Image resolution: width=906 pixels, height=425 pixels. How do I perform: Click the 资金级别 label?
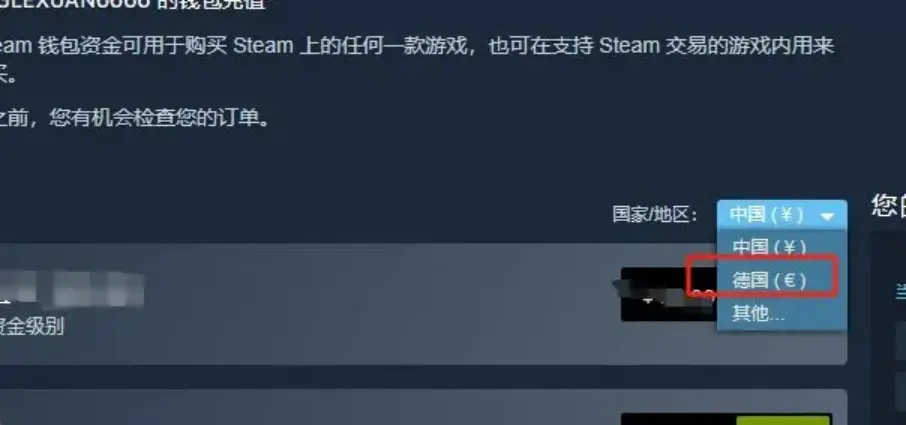point(32,327)
